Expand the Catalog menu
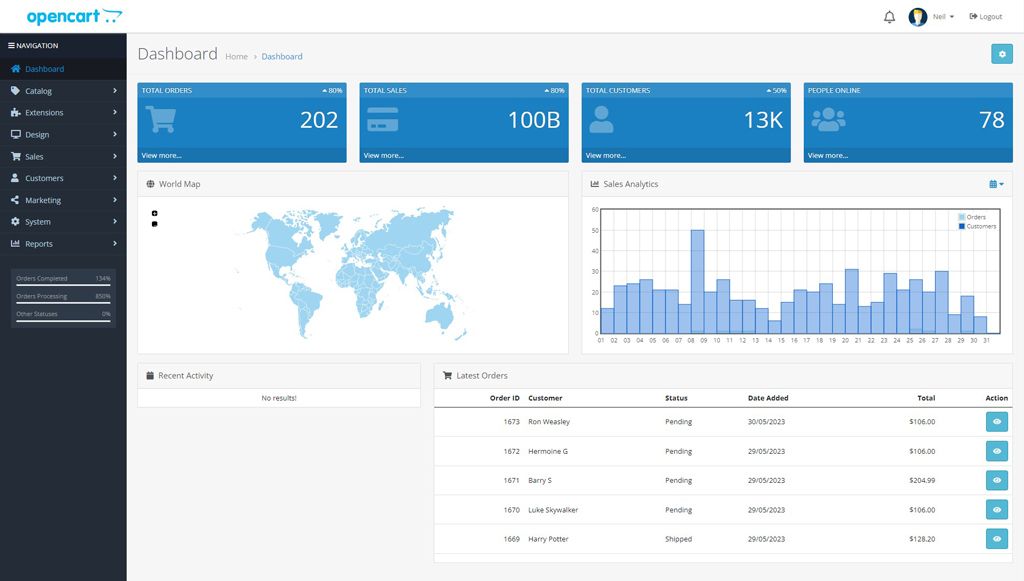1024x581 pixels. coord(63,91)
